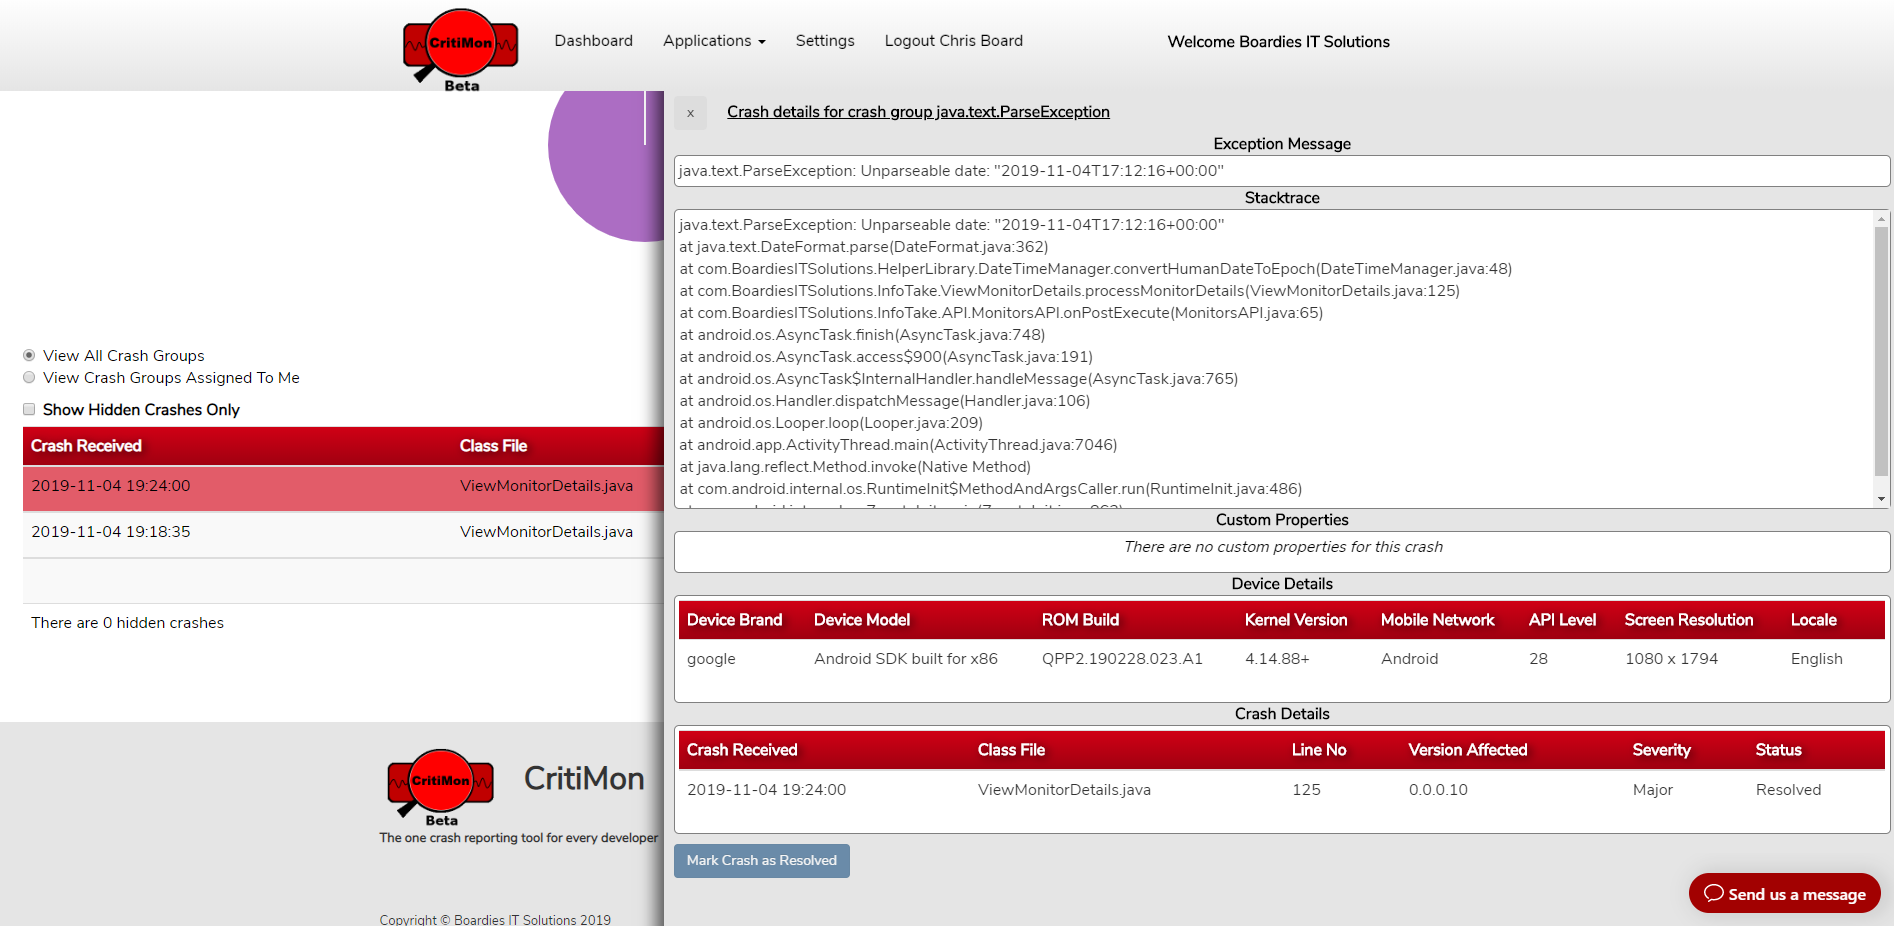This screenshot has height=926, width=1894.
Task: Click the DateFormat.parse stacktrace line
Action: click(864, 247)
